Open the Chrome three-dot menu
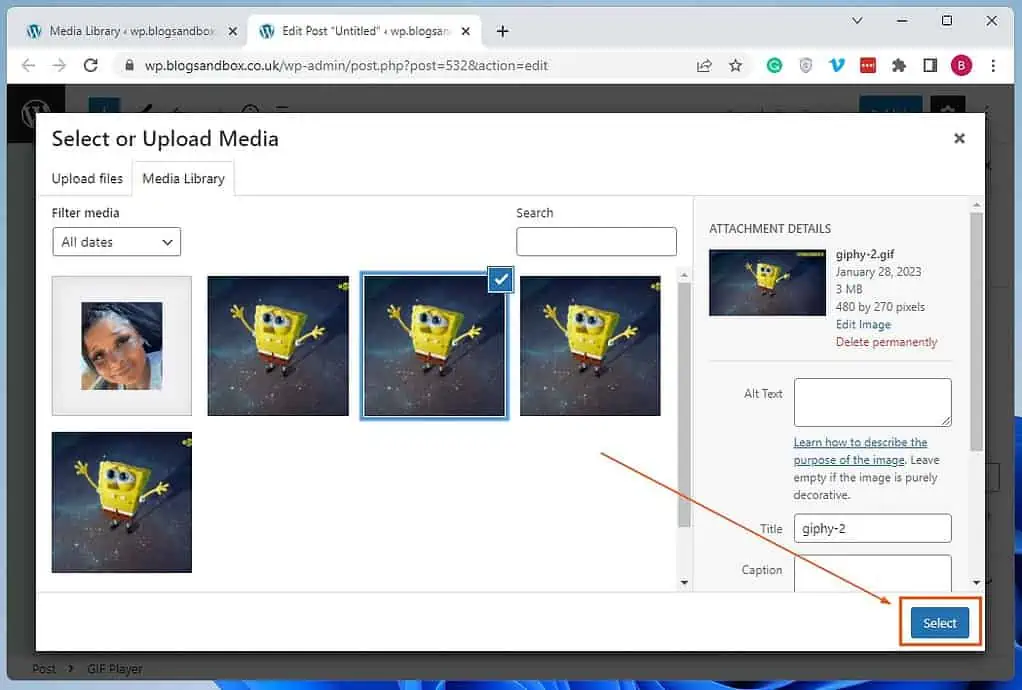This screenshot has width=1022, height=690. coord(993,64)
